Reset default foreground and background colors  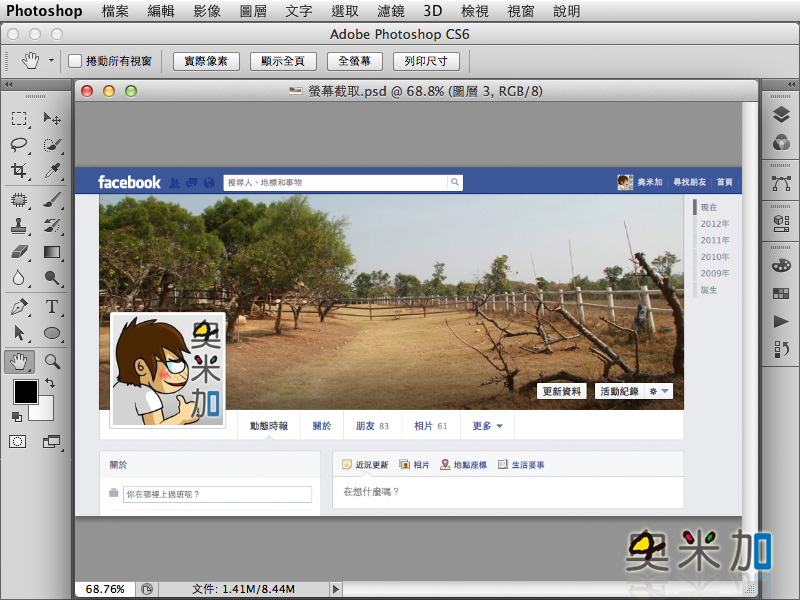click(x=17, y=417)
